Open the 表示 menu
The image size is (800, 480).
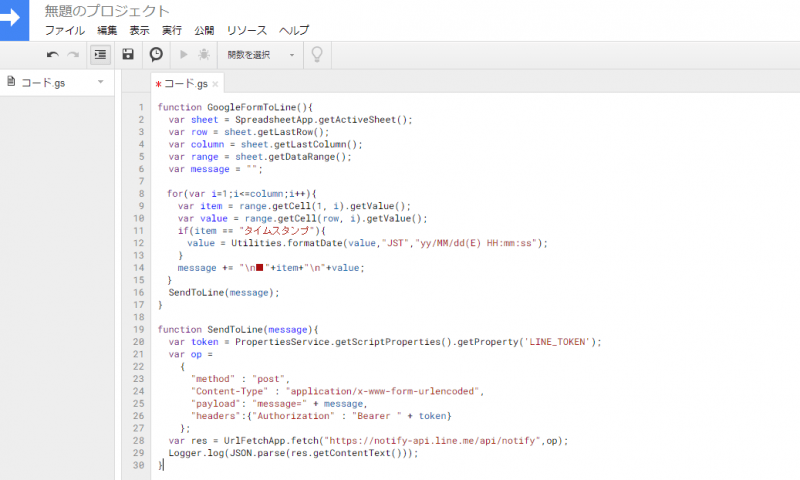click(139, 31)
